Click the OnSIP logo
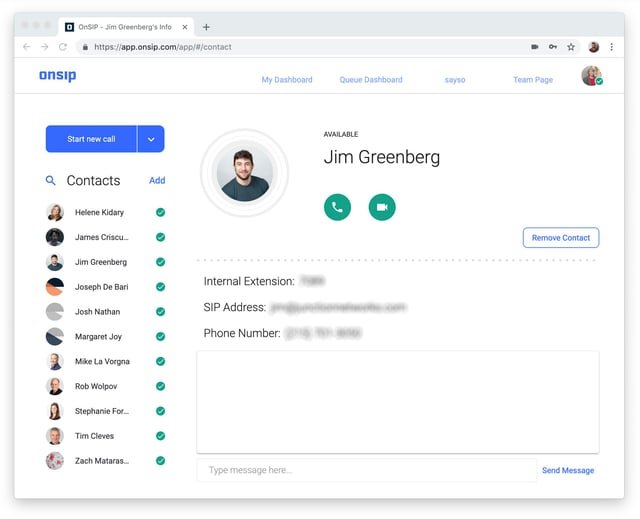Viewport: 640px width, 519px height. [x=57, y=76]
